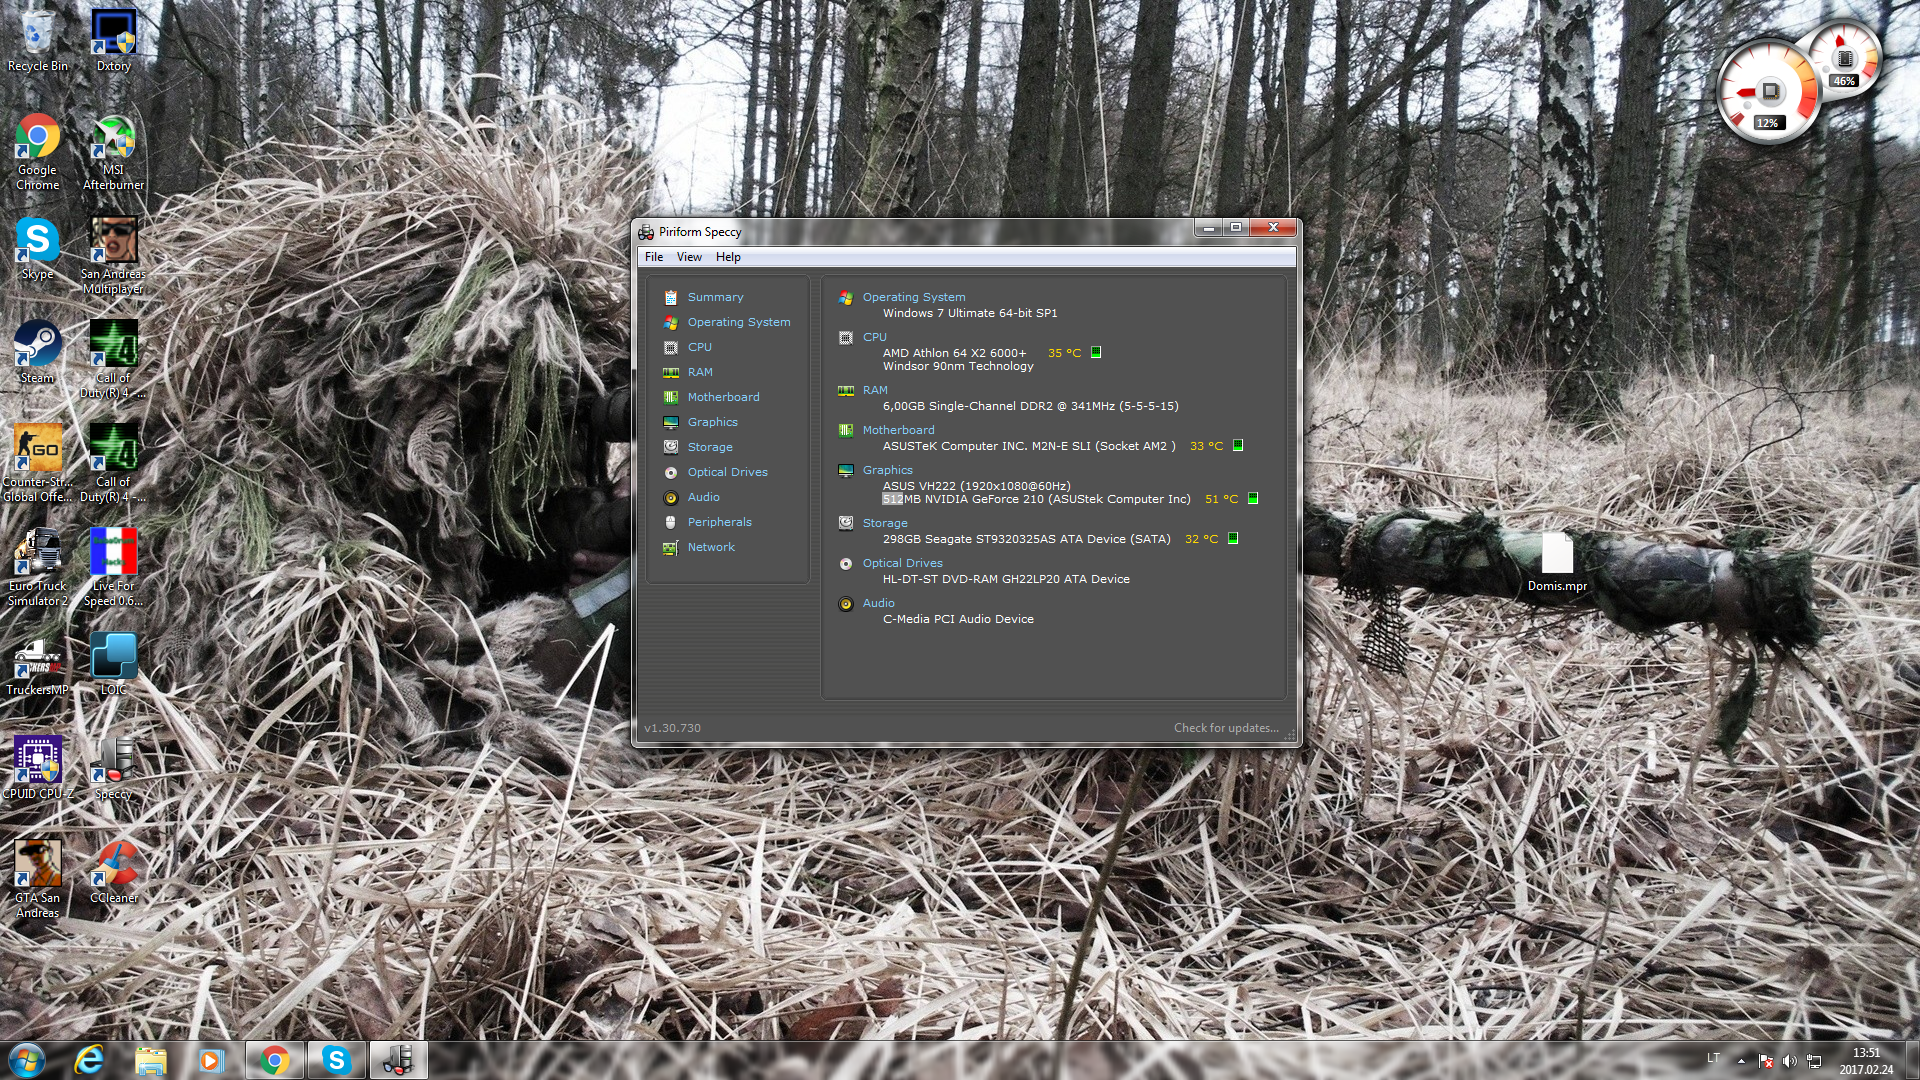
Task: Click Optical Drives heading in summary pane
Action: coord(902,563)
